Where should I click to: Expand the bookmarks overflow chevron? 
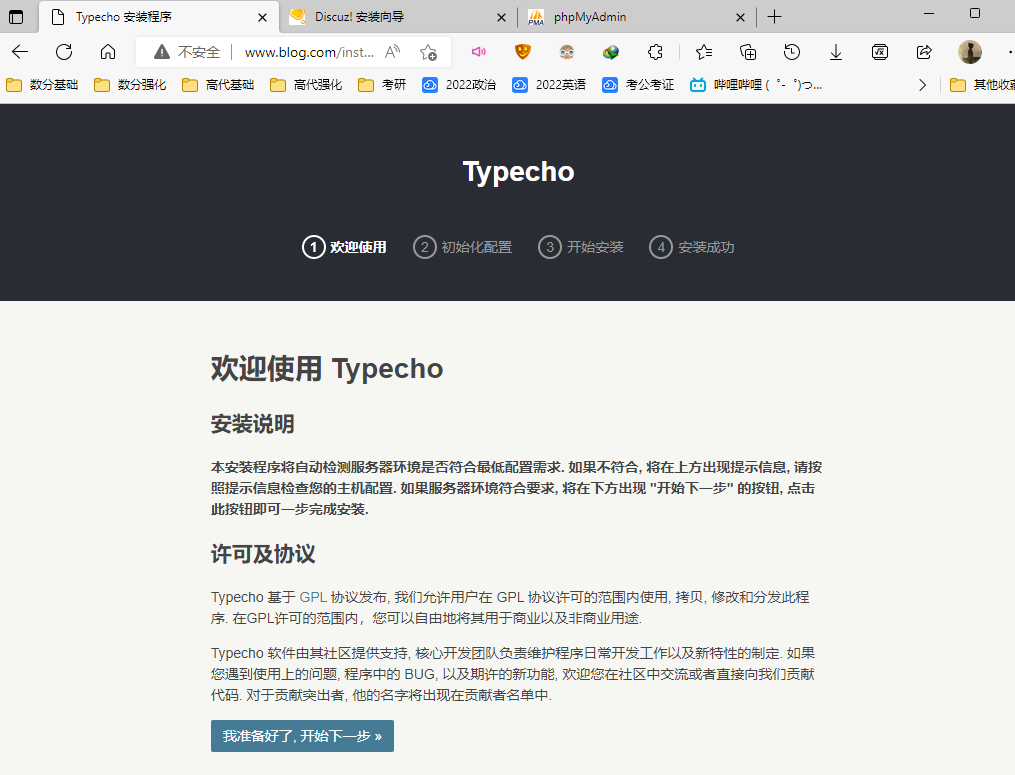922,85
